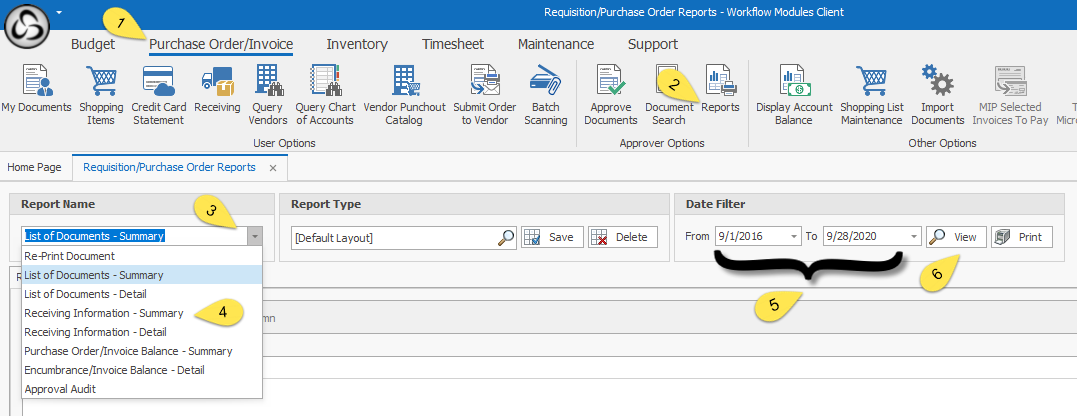The width and height of the screenshot is (1077, 416).
Task: Select Receiving Information - Summary option
Action: [104, 313]
